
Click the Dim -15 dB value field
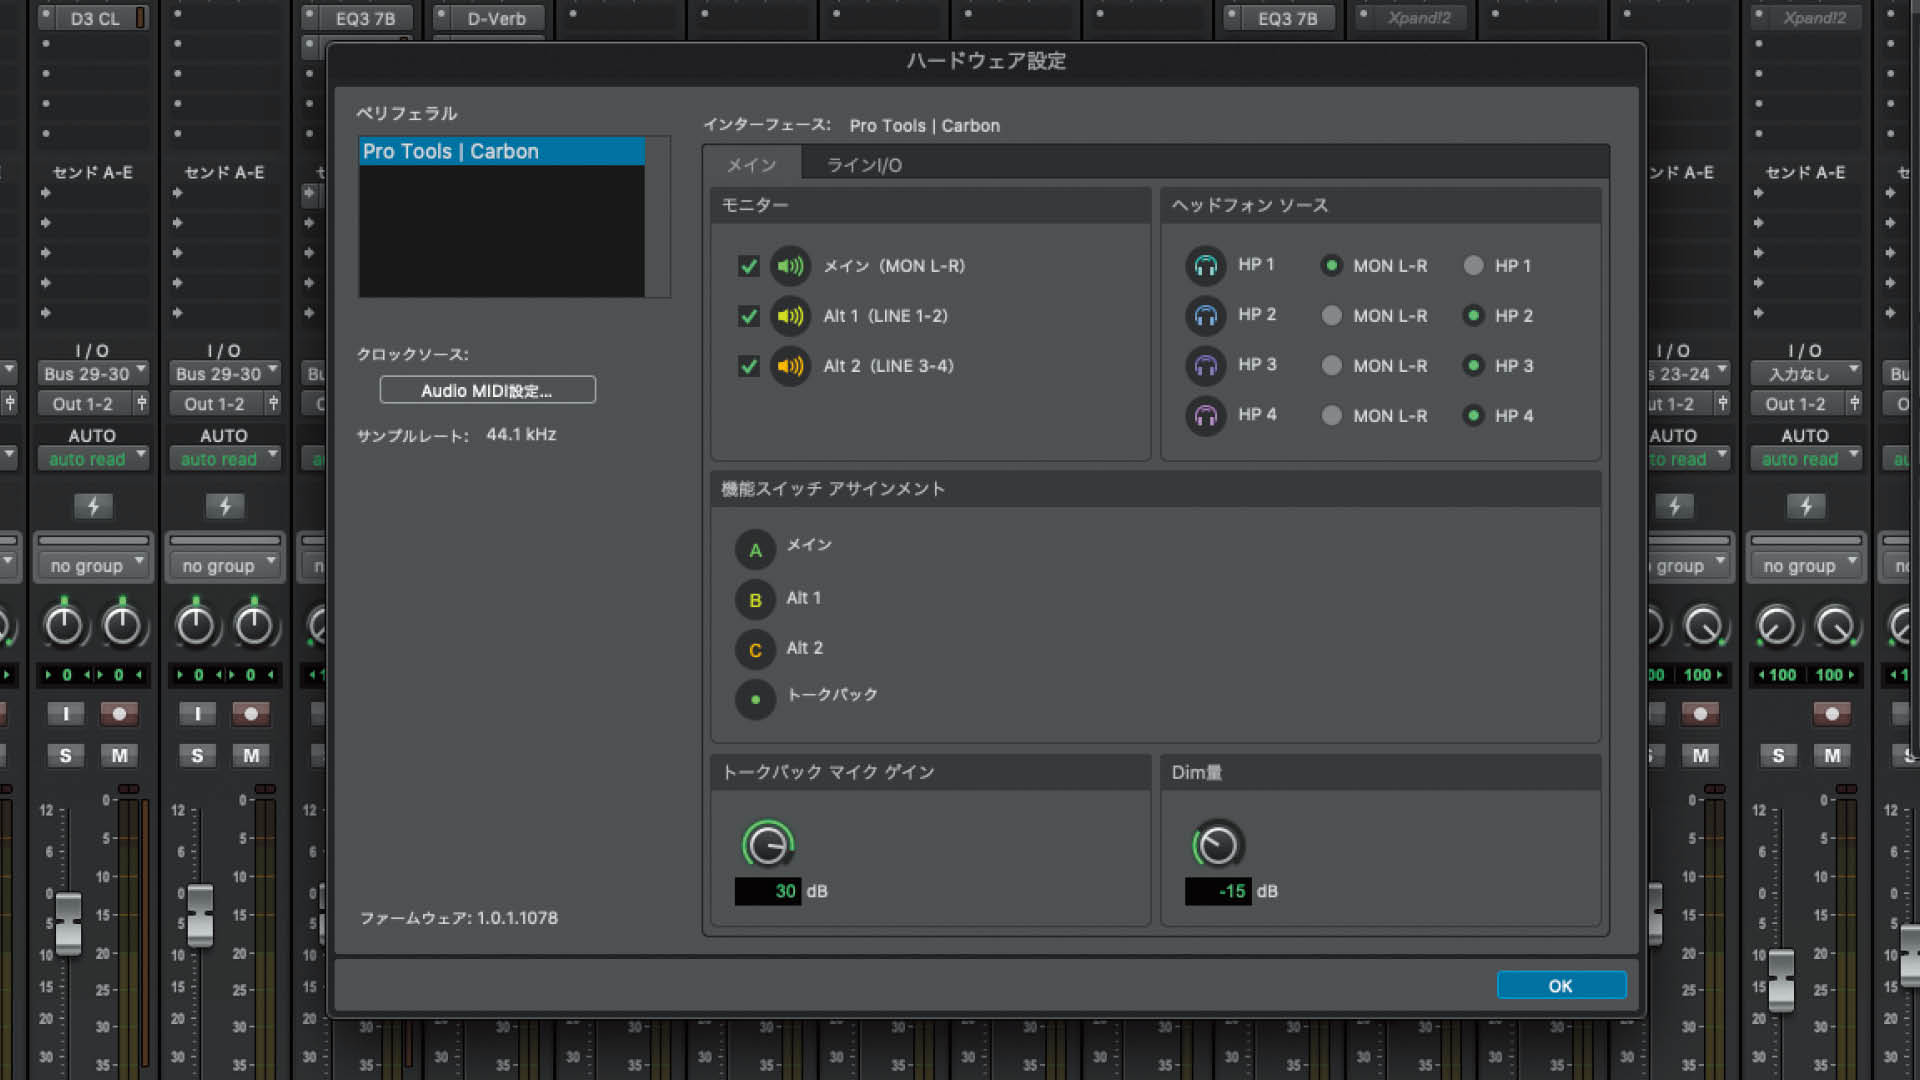(1217, 891)
